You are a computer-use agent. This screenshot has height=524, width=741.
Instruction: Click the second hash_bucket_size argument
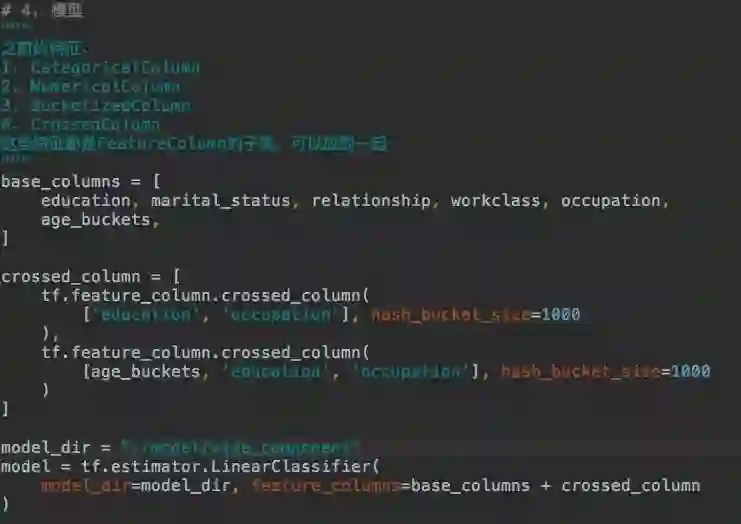pyautogui.click(x=605, y=371)
